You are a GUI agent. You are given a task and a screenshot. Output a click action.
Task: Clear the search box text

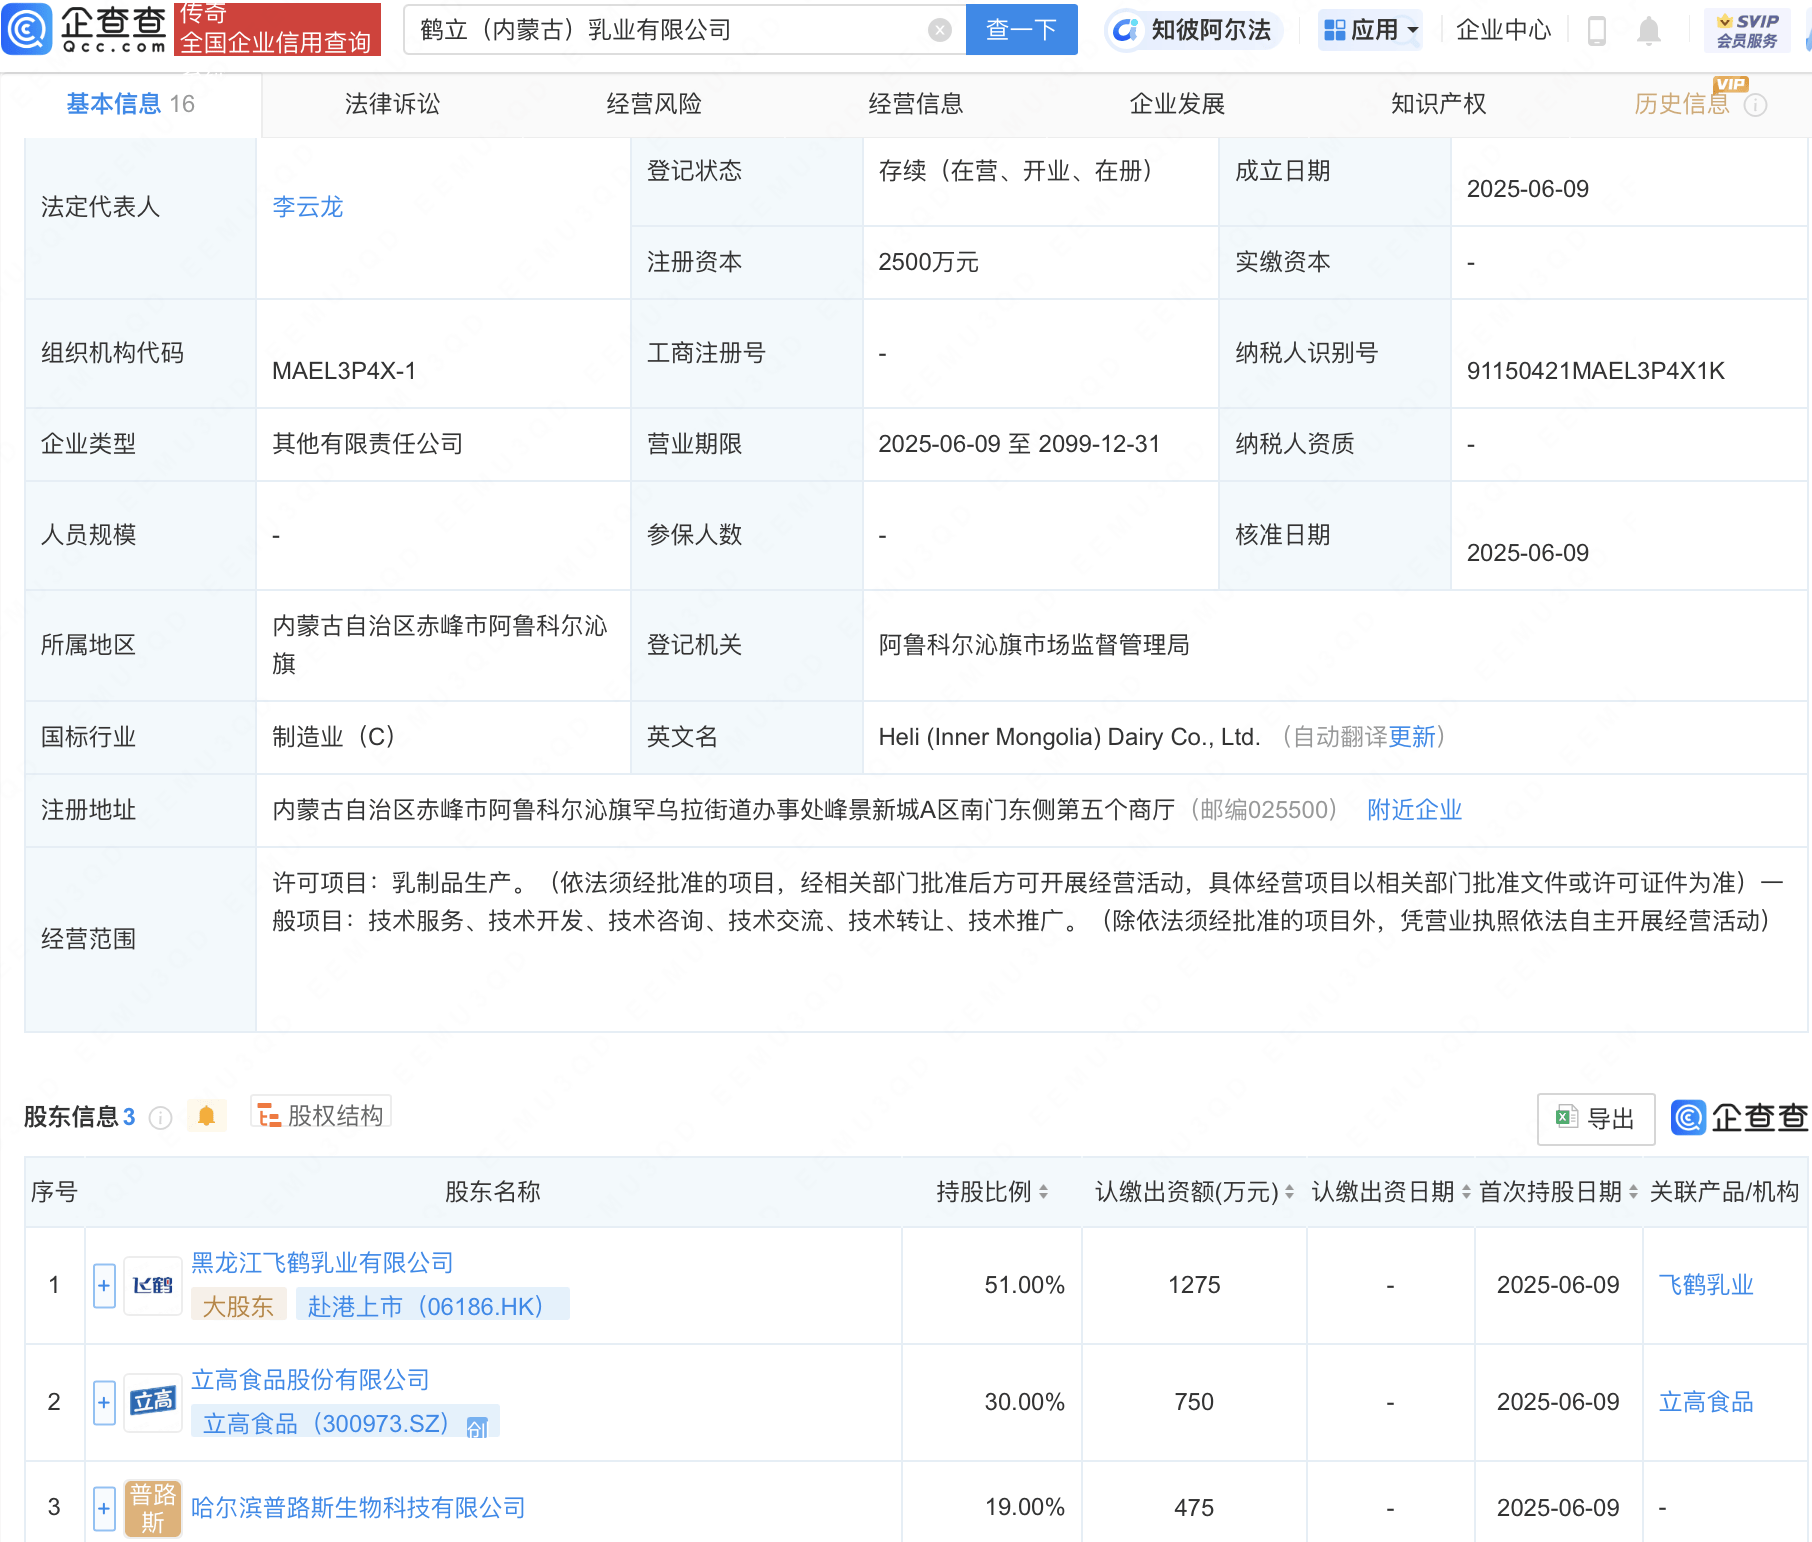pyautogui.click(x=939, y=30)
